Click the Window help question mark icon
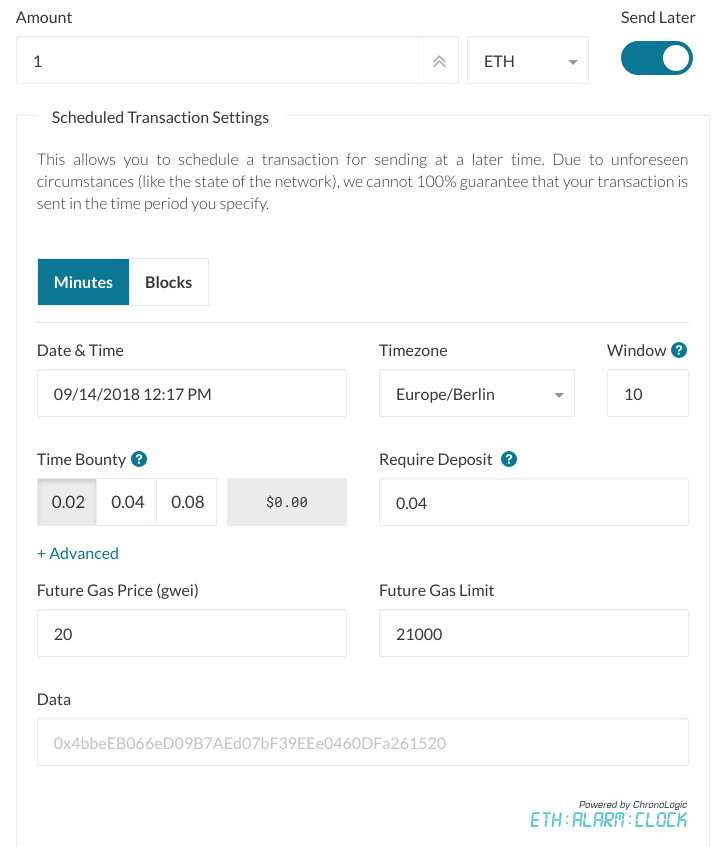Viewport: 716px width, 847px height. (x=679, y=350)
